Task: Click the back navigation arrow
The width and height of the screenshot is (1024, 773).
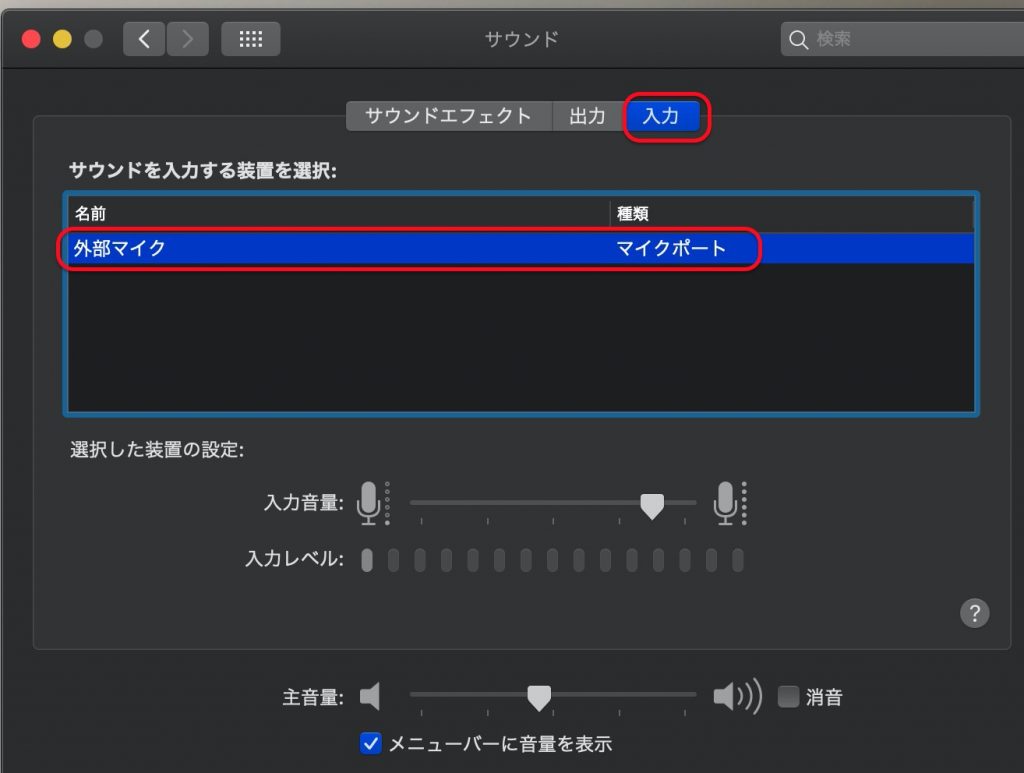Action: [x=145, y=39]
